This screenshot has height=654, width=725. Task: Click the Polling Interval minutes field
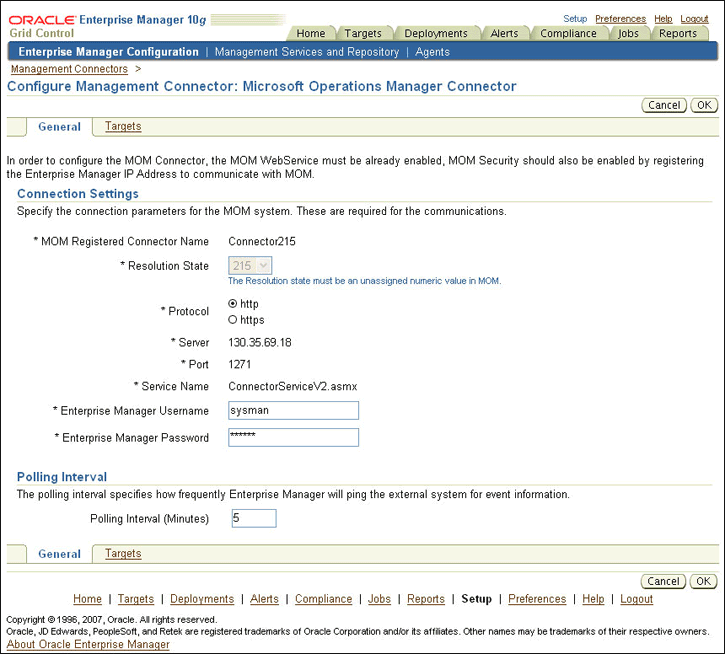(x=253, y=518)
